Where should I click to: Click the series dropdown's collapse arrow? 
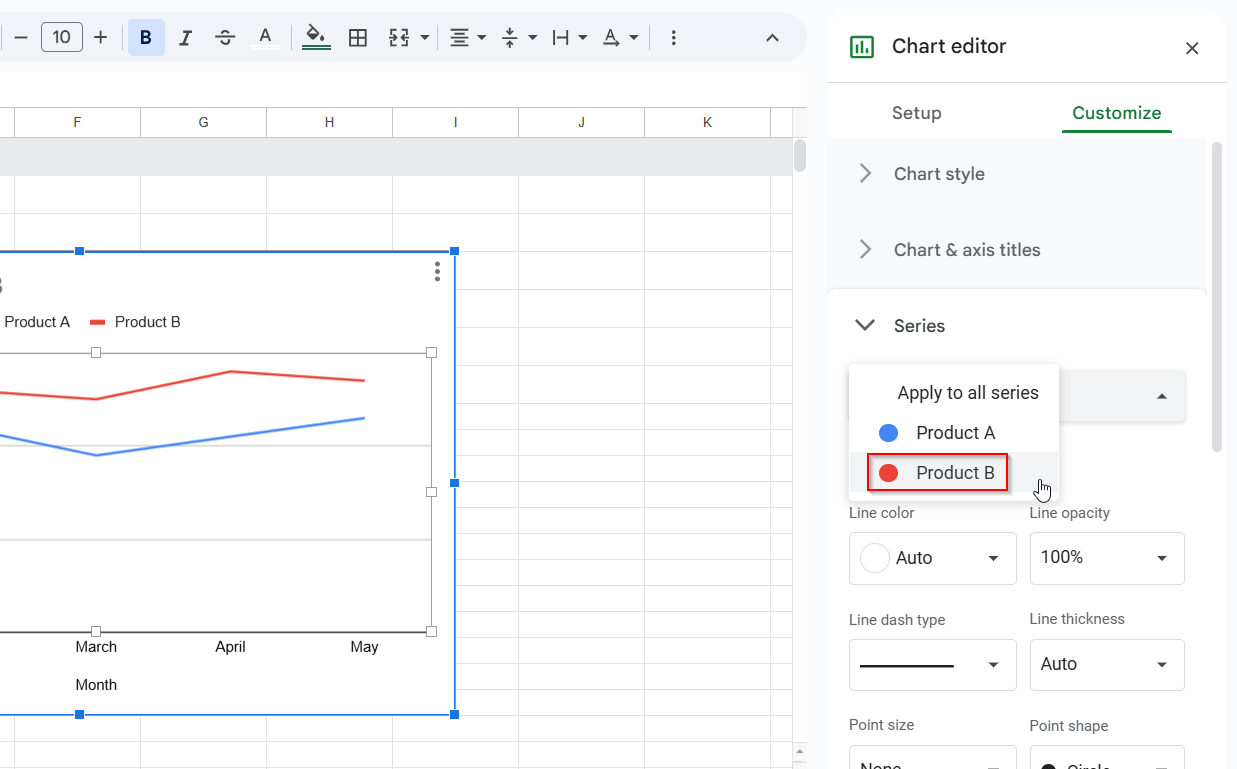[1162, 397]
